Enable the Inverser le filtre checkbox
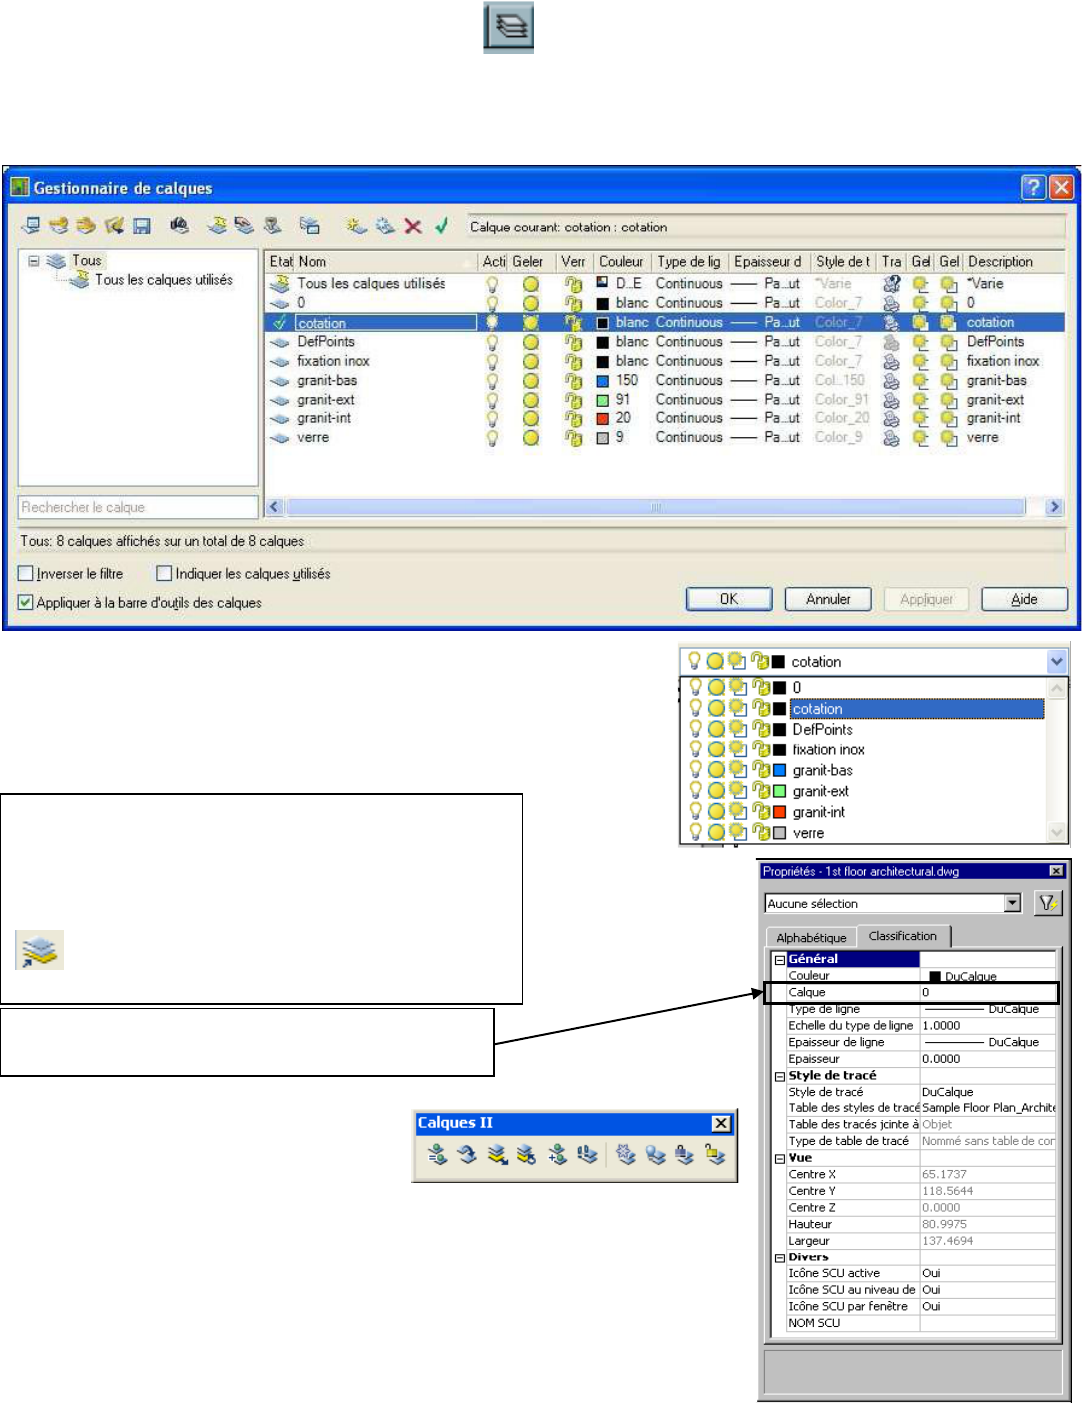Image resolution: width=1087 pixels, height=1411 pixels. [26, 574]
